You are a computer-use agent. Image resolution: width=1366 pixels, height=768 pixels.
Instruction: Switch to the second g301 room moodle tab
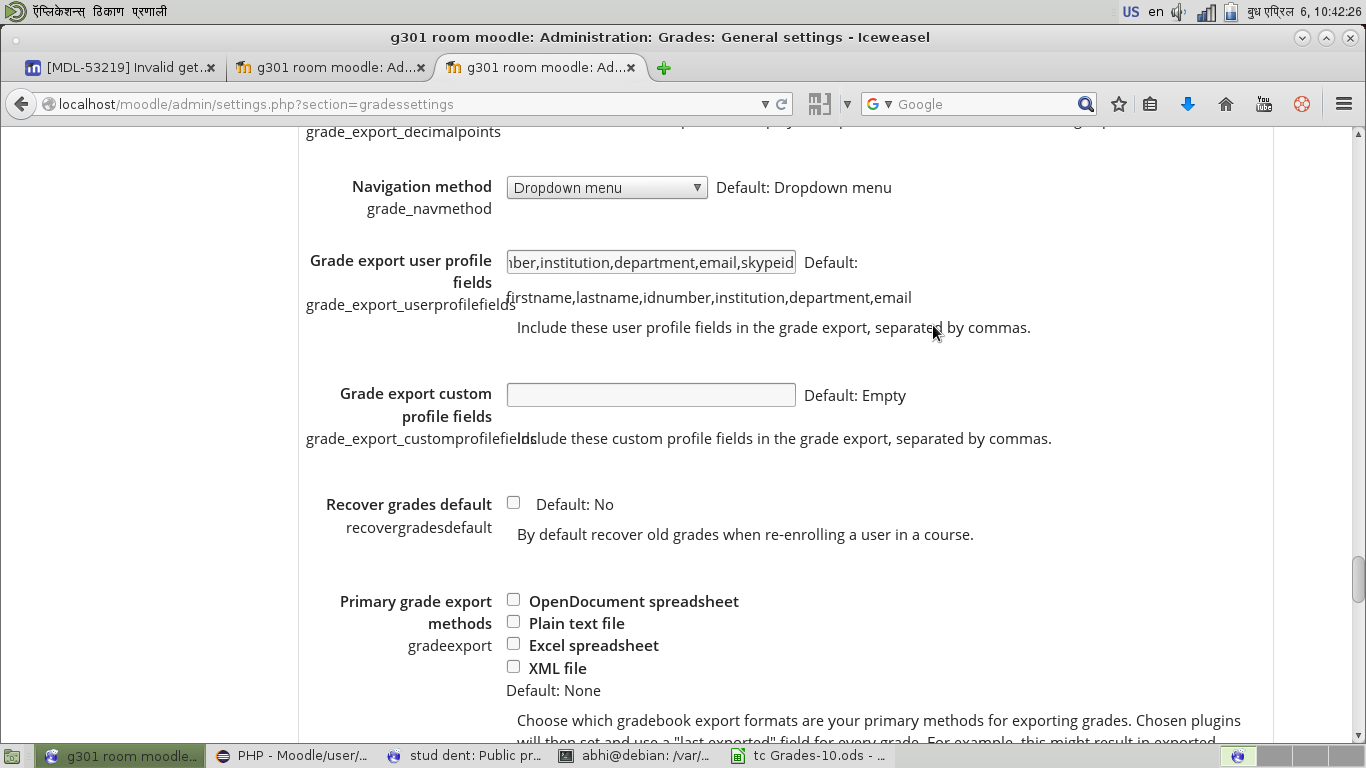[331, 68]
